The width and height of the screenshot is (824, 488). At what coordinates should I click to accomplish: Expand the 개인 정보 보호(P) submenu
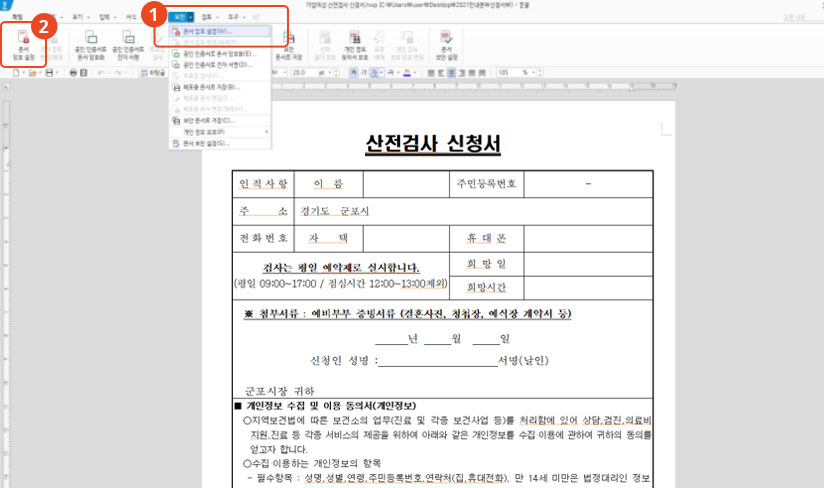220,132
